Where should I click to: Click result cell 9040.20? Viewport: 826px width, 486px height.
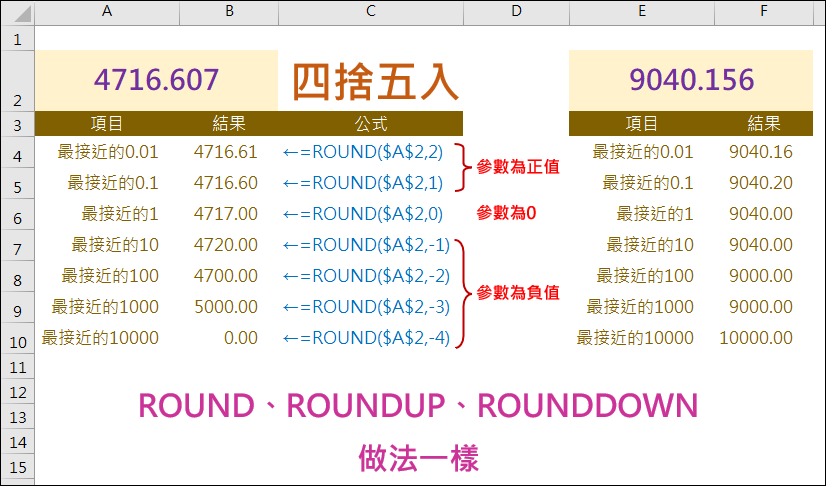761,183
